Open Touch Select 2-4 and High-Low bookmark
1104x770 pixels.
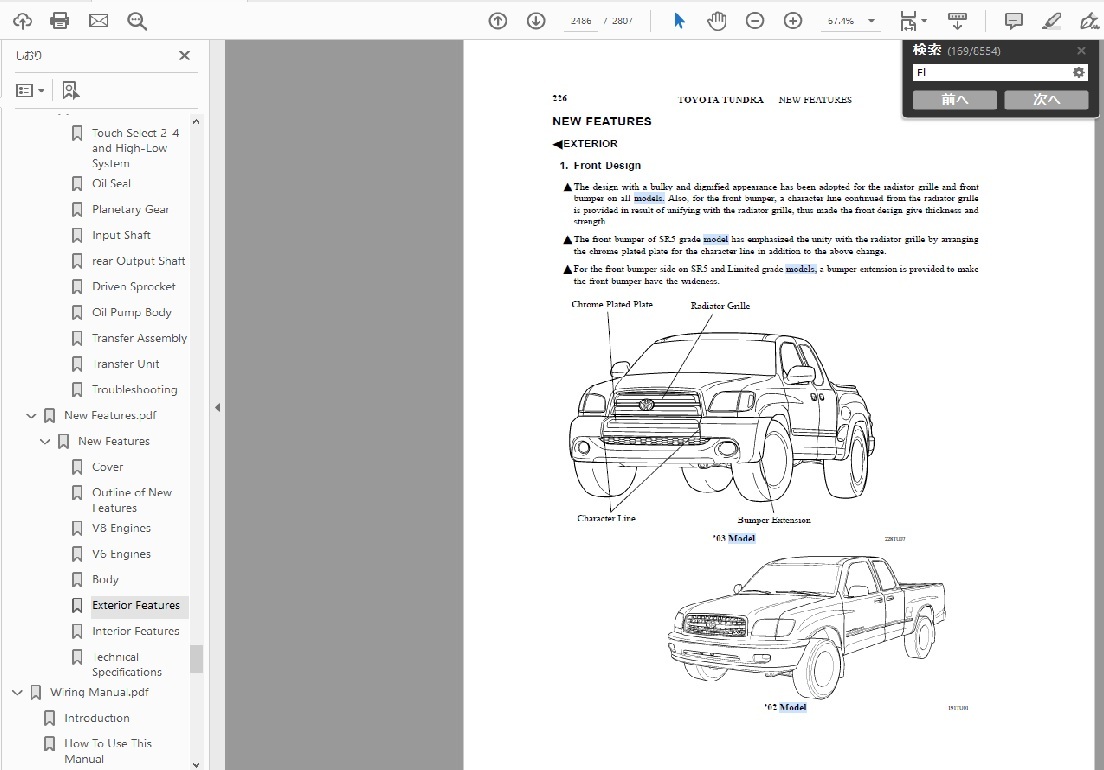coord(135,148)
